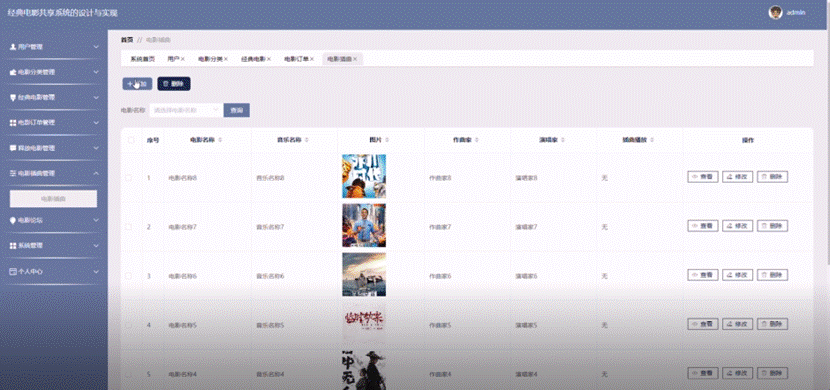Collapse the 电影插曲管理 chevron

coord(96,173)
